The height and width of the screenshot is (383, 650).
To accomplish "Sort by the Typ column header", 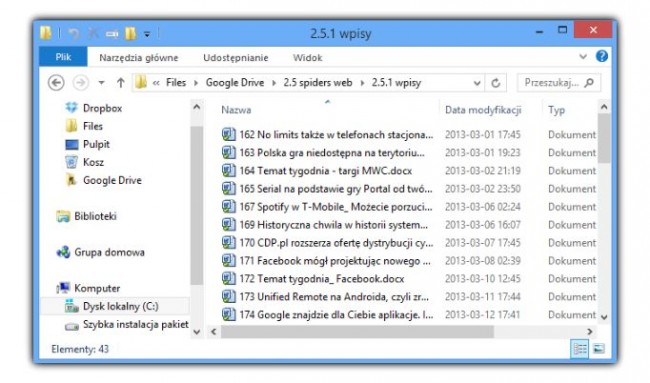I will pos(556,110).
